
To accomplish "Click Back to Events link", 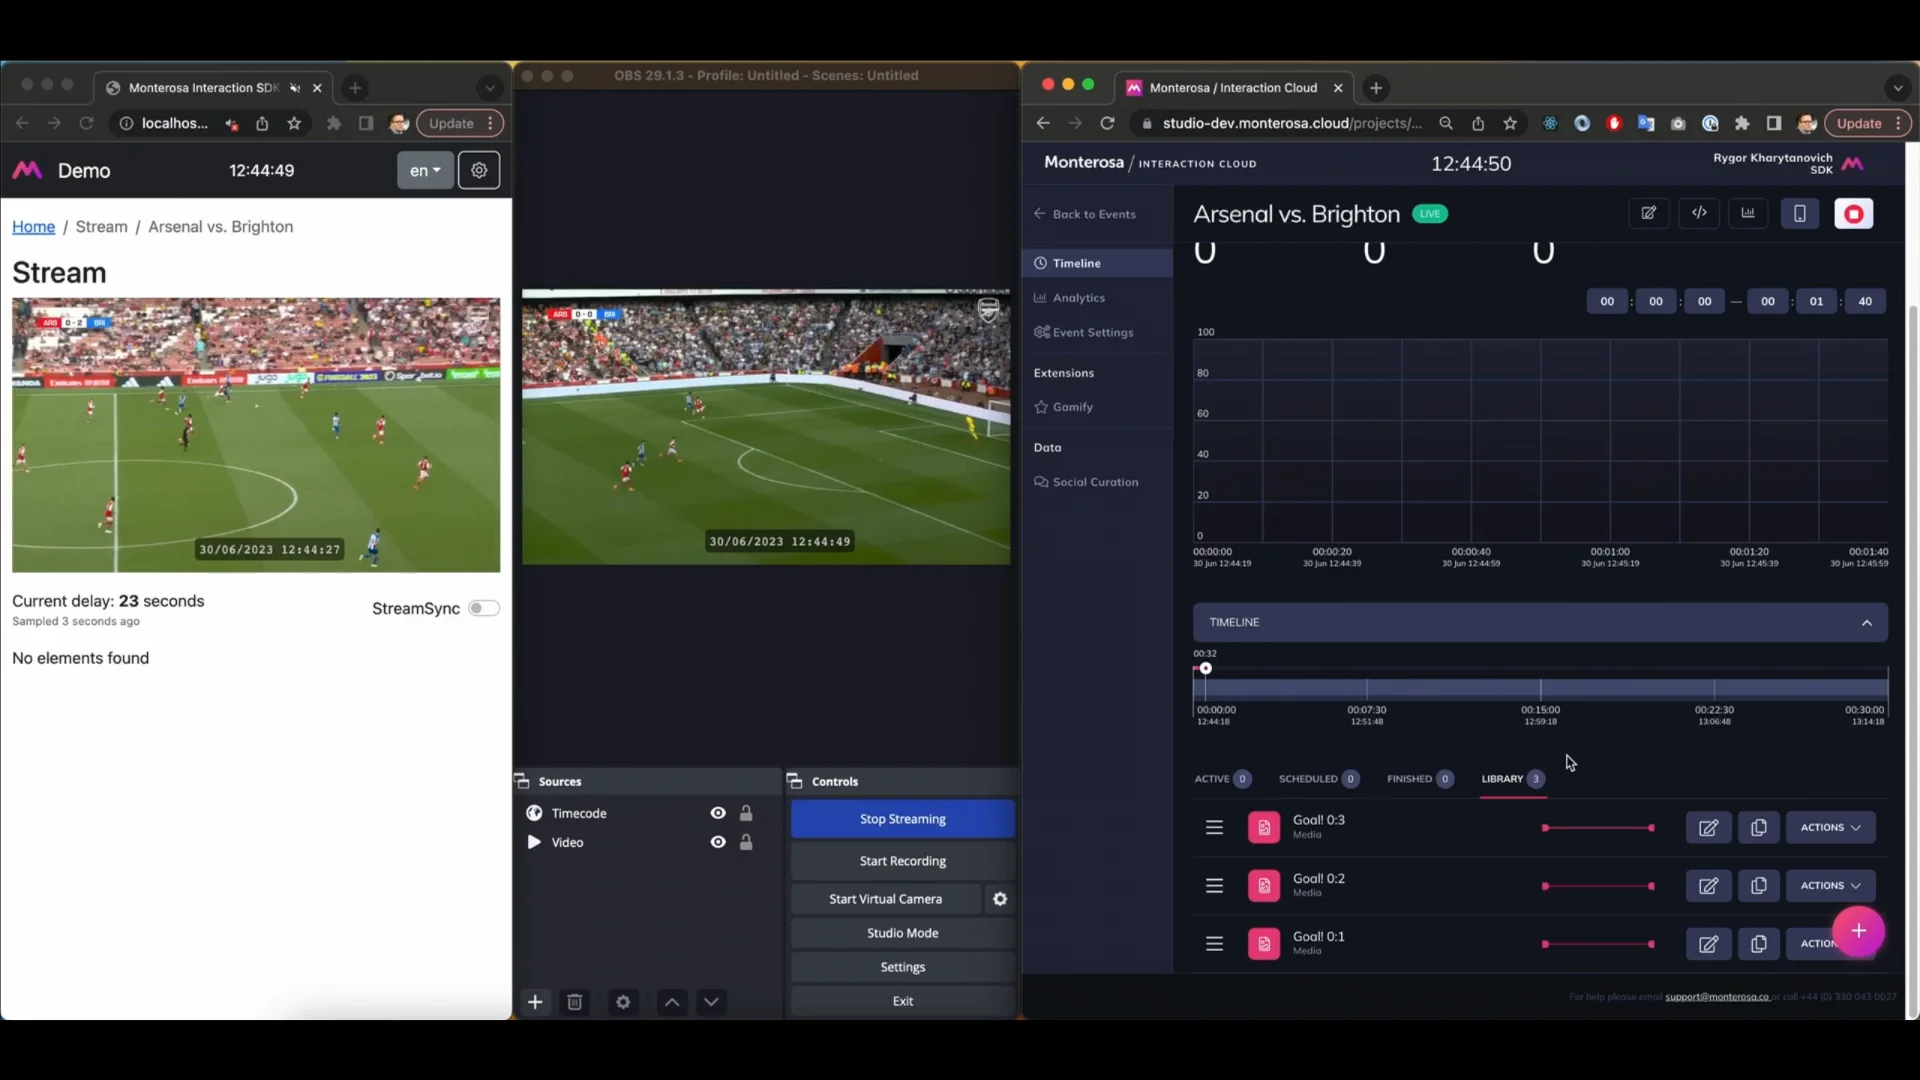I will pos(1093,213).
